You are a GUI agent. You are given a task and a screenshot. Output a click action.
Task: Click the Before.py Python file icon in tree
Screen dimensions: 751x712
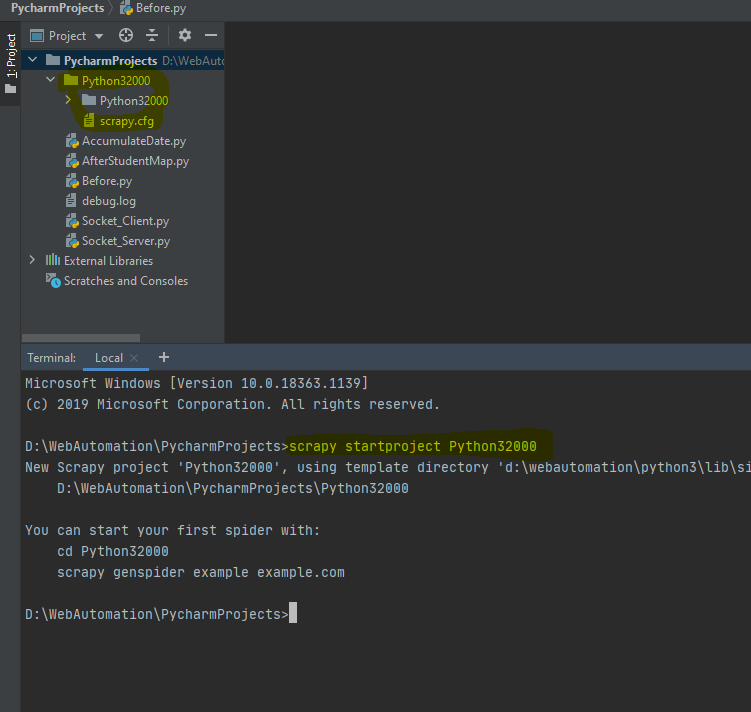pyautogui.click(x=72, y=181)
